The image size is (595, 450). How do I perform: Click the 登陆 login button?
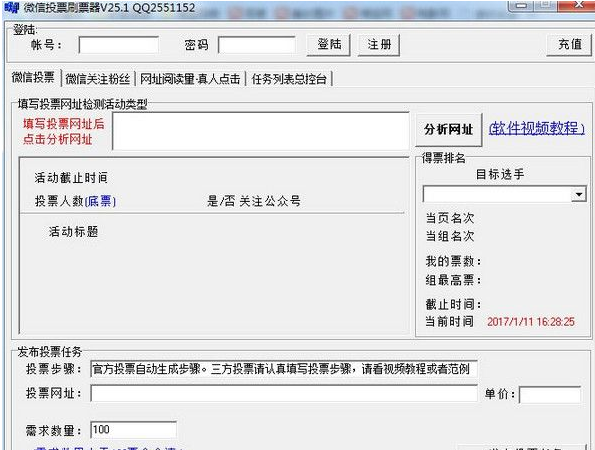329,45
